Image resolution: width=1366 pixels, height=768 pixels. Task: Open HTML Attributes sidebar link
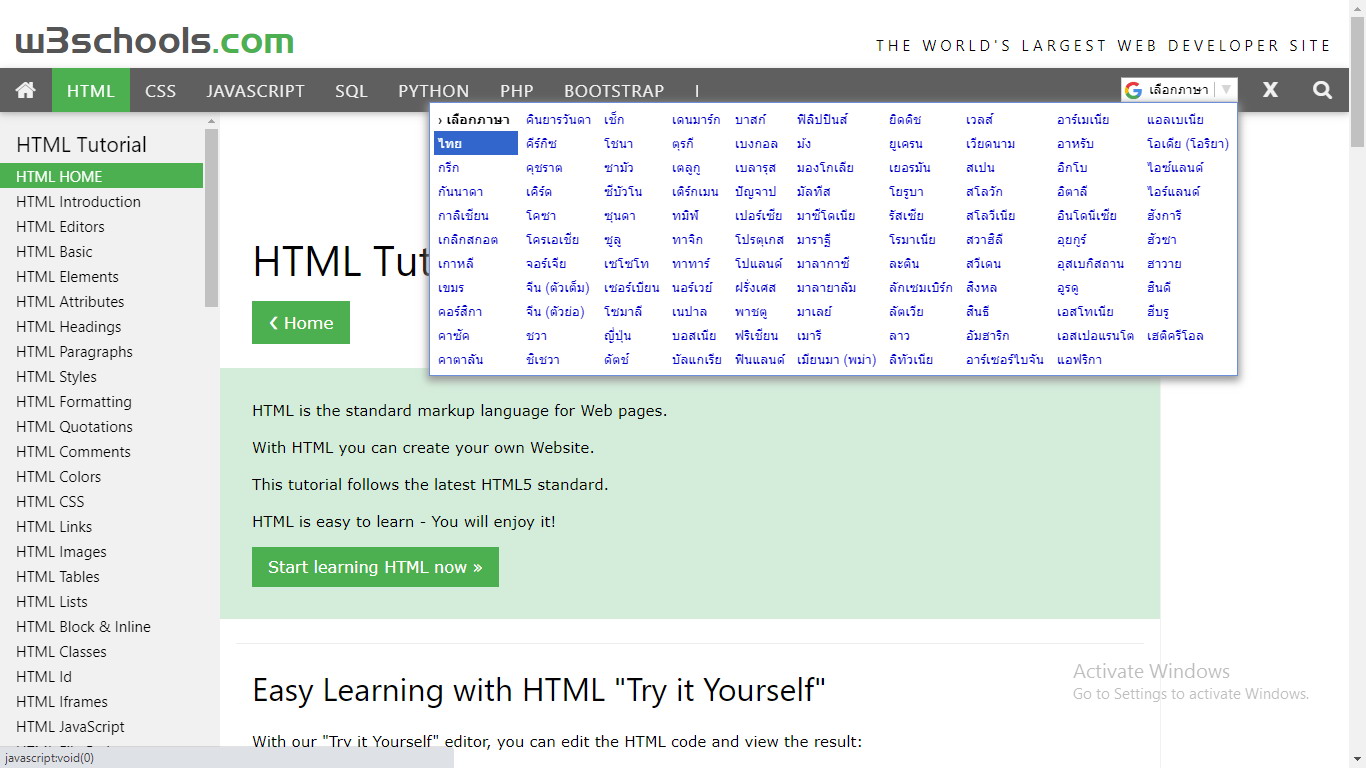[70, 301]
